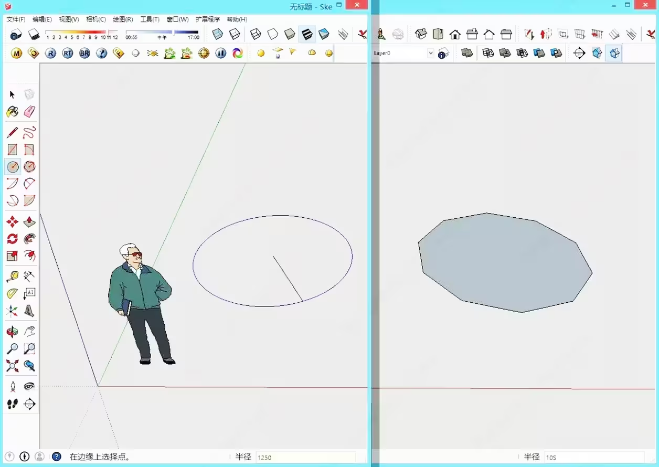Screen dimensions: 659x467
Task: Adjust the shadow time-of-day slider
Action: (x=162, y=32)
